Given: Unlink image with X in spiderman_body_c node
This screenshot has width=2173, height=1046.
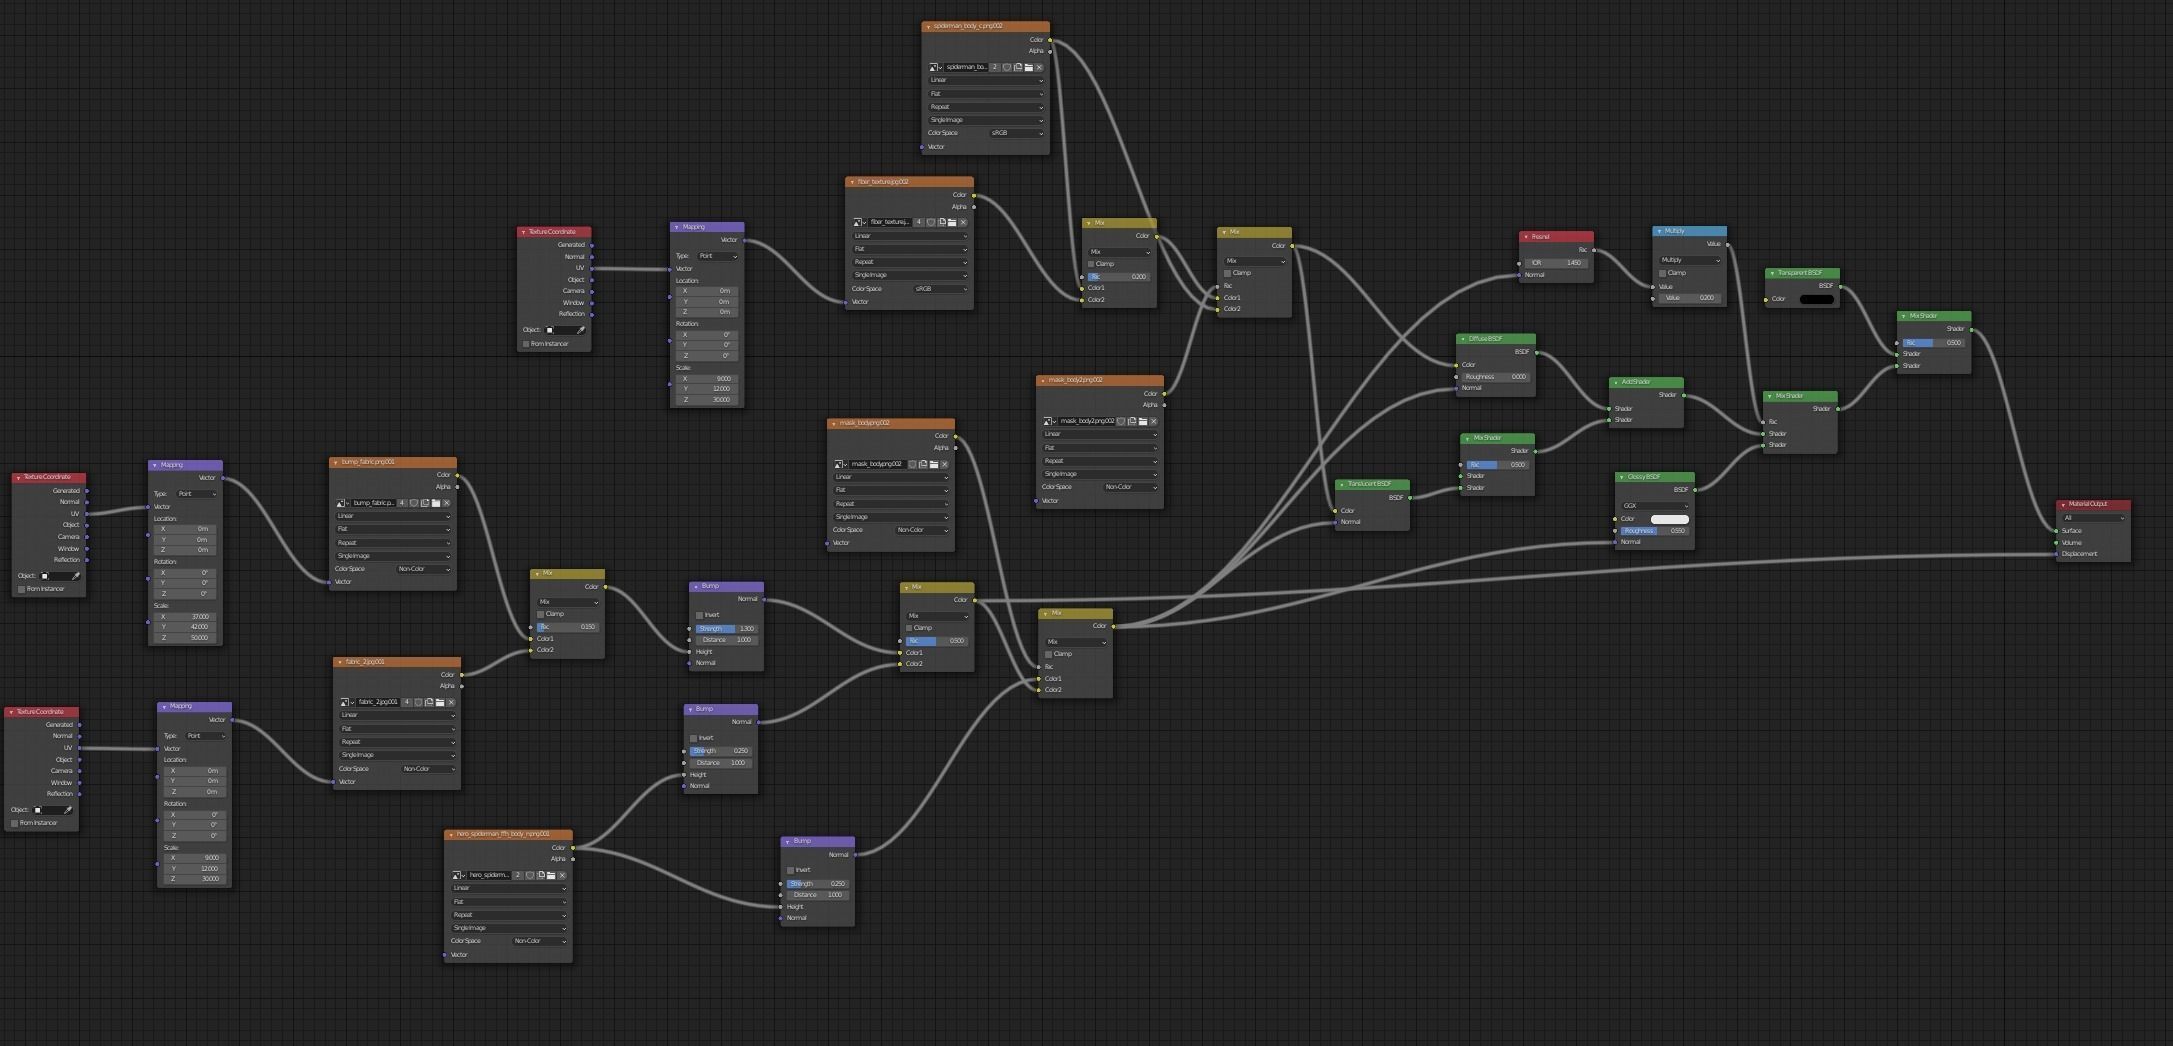Looking at the screenshot, I should pyautogui.click(x=1039, y=67).
